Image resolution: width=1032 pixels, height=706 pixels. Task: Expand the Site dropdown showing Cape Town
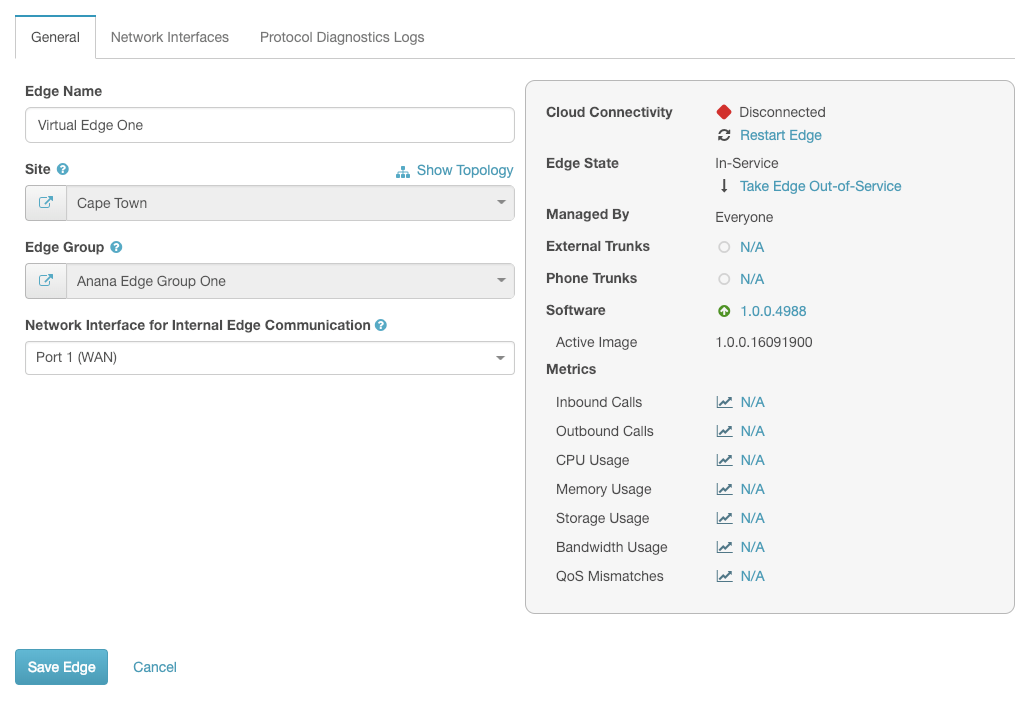point(290,203)
